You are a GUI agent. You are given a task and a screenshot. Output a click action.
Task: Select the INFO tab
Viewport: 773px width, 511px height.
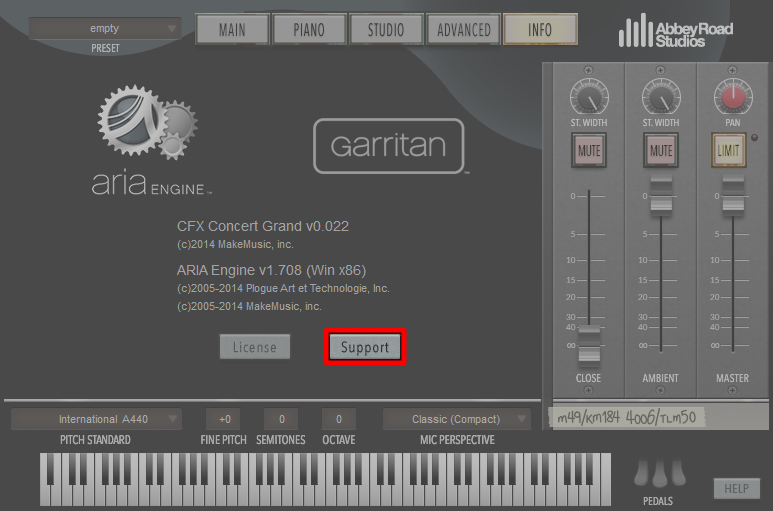(540, 30)
